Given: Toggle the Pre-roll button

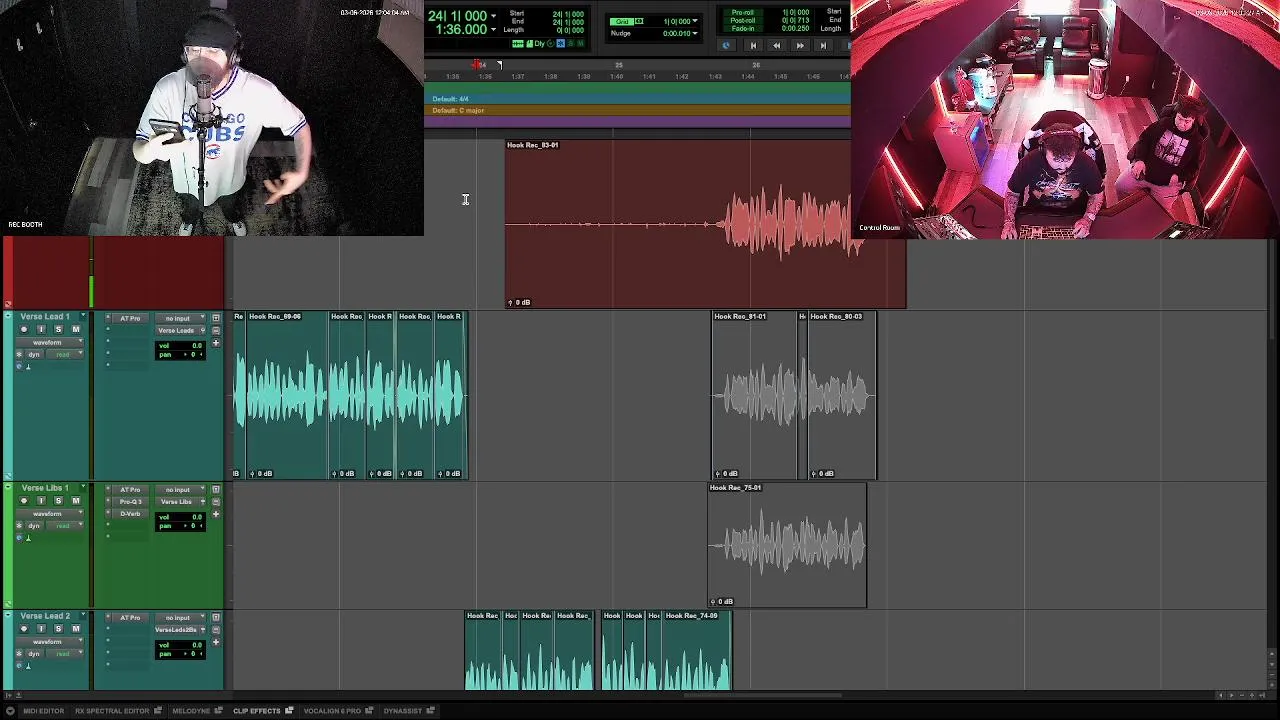Looking at the screenshot, I should [x=743, y=12].
